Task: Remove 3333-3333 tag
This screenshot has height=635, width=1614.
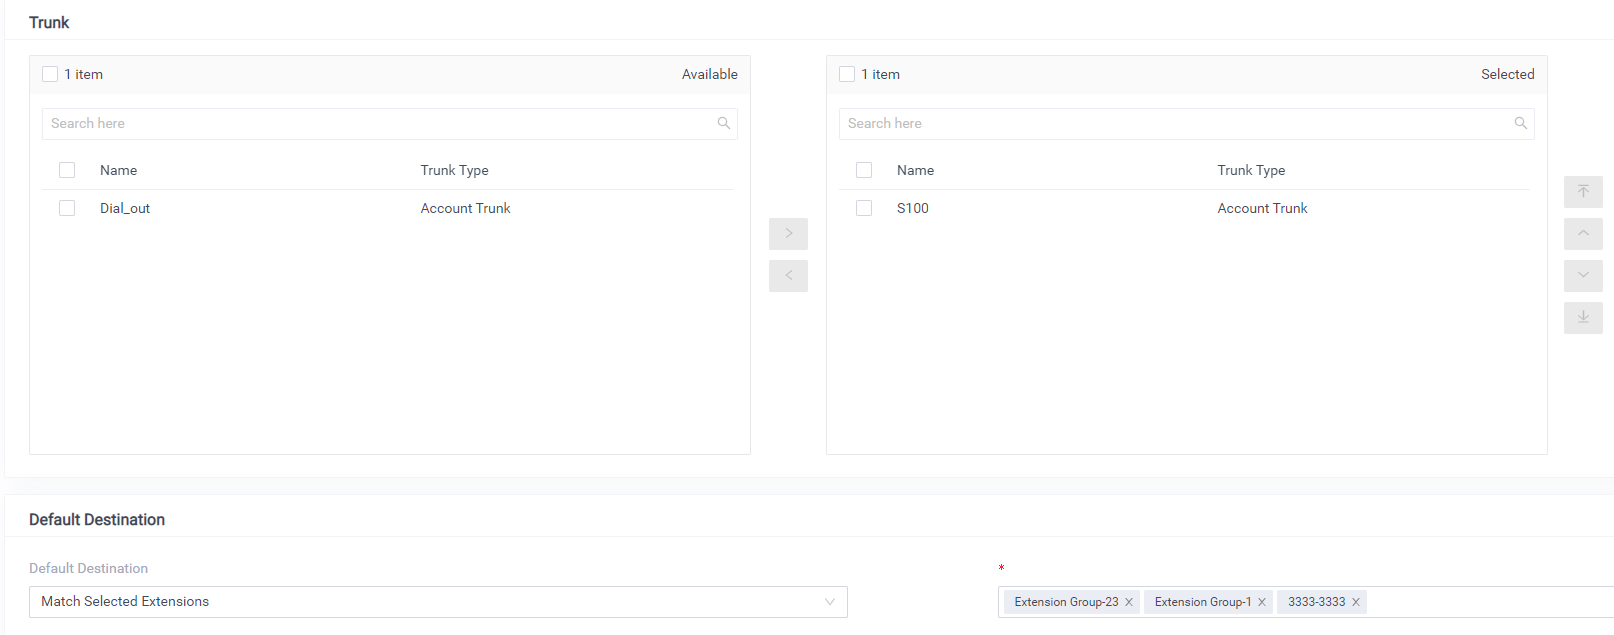Action: pos(1356,602)
